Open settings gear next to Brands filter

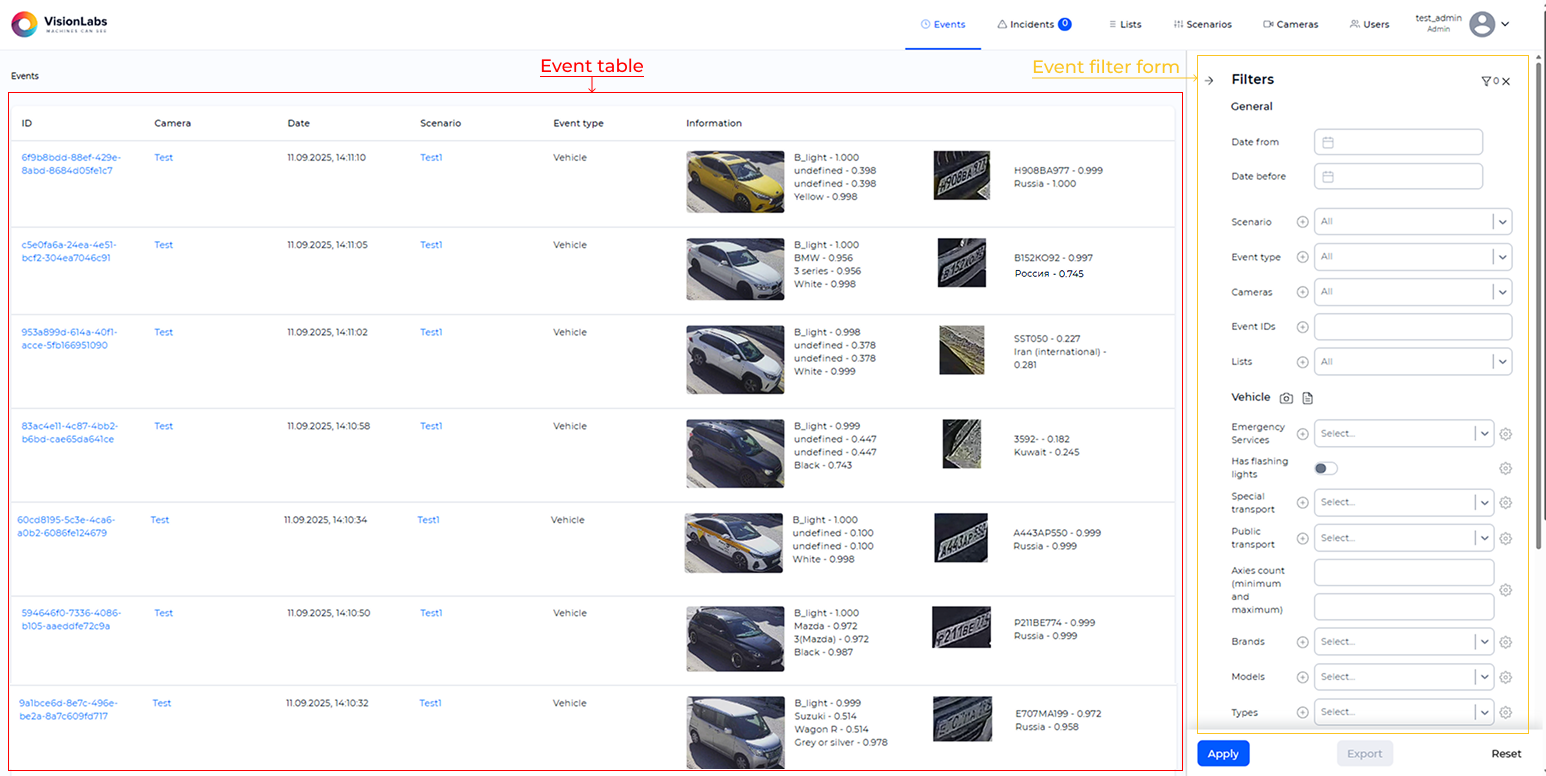1506,641
